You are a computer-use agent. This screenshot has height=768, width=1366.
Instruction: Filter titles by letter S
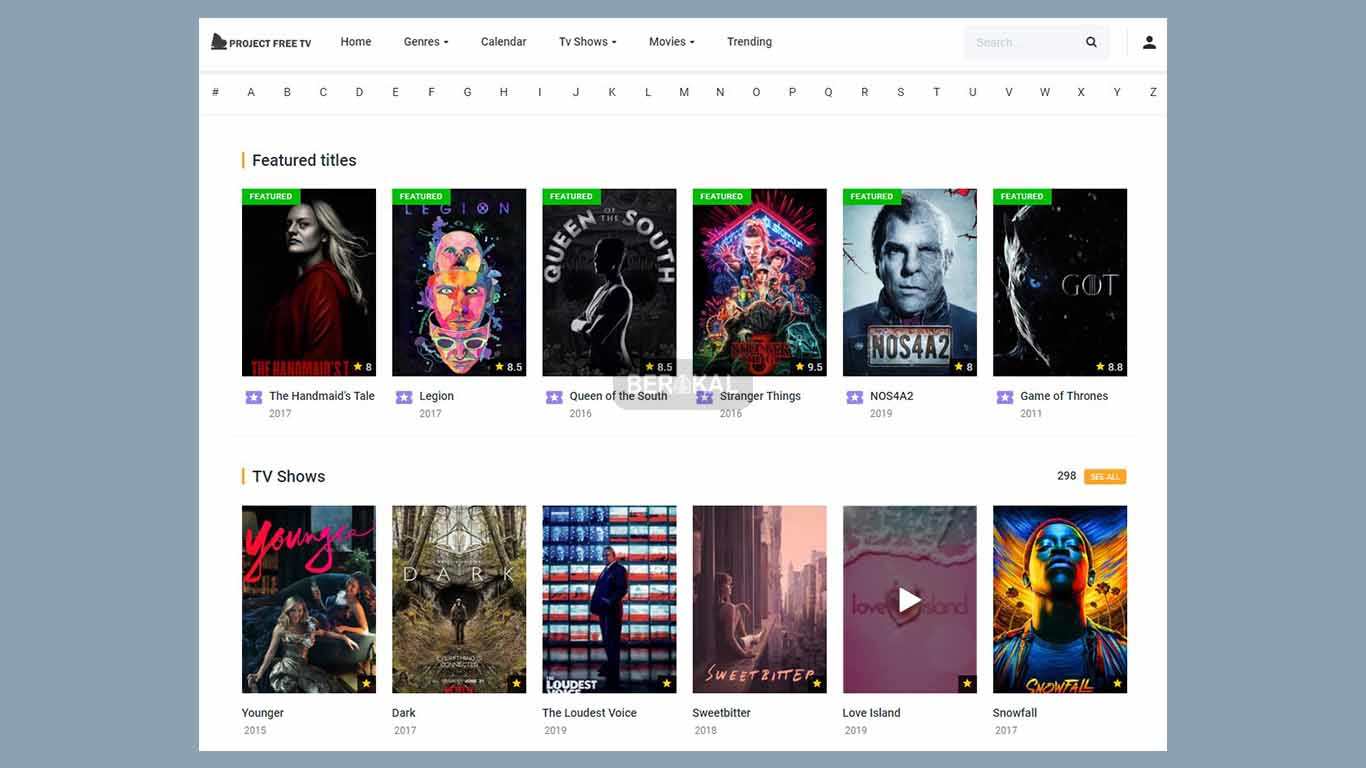point(900,92)
